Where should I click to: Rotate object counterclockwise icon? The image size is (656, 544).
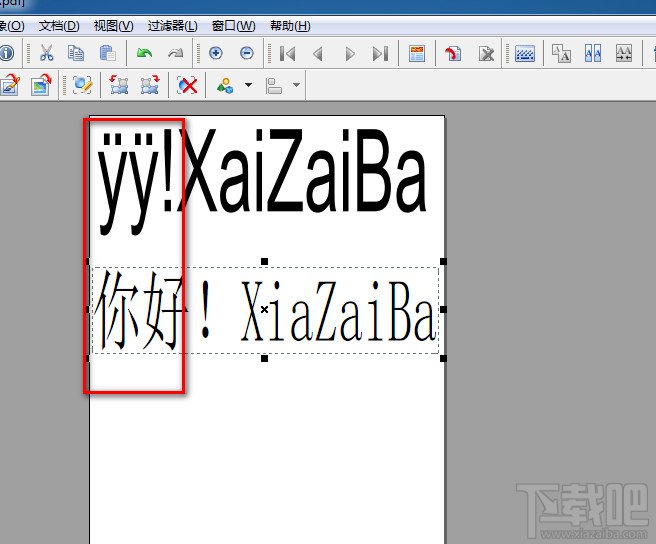(119, 85)
